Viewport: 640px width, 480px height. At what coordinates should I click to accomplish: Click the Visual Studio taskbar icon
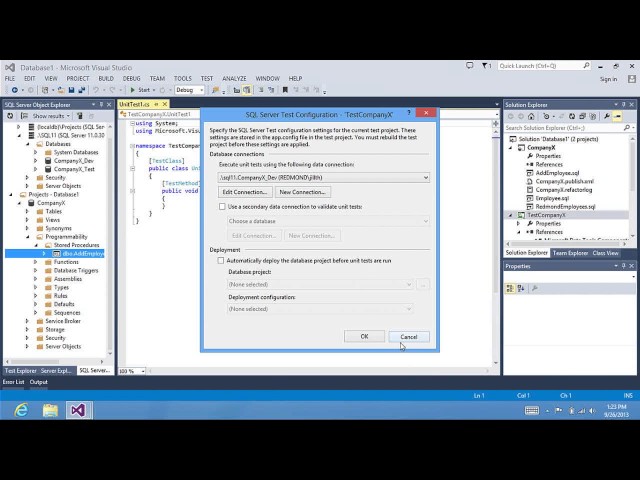coord(79,410)
